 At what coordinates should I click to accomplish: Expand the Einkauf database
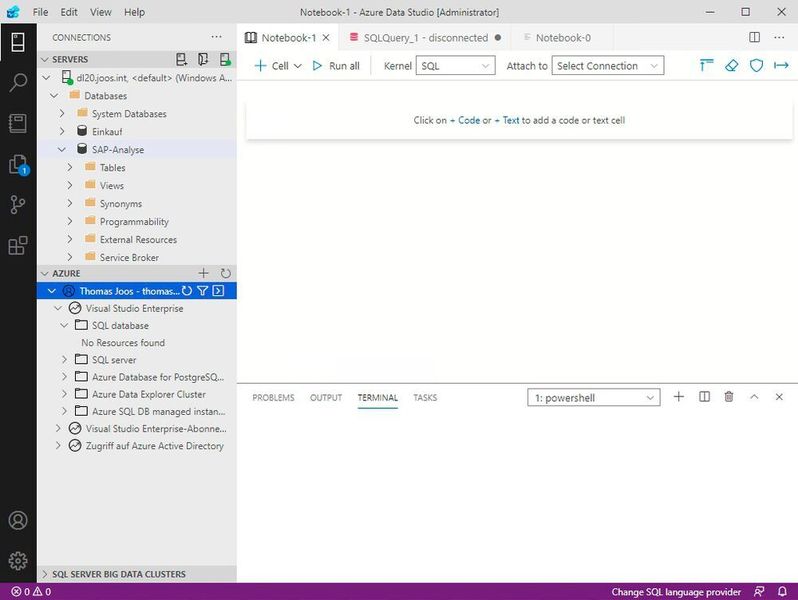(x=62, y=131)
